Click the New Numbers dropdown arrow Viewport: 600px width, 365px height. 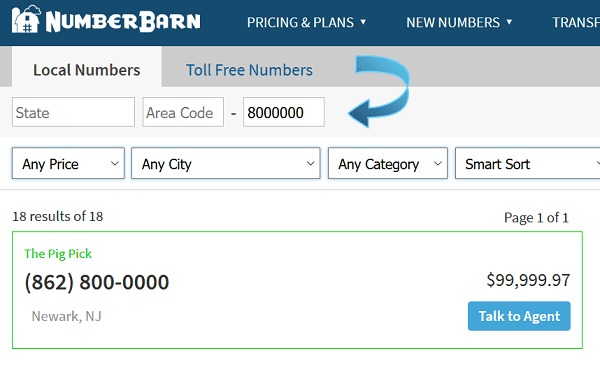pos(509,22)
